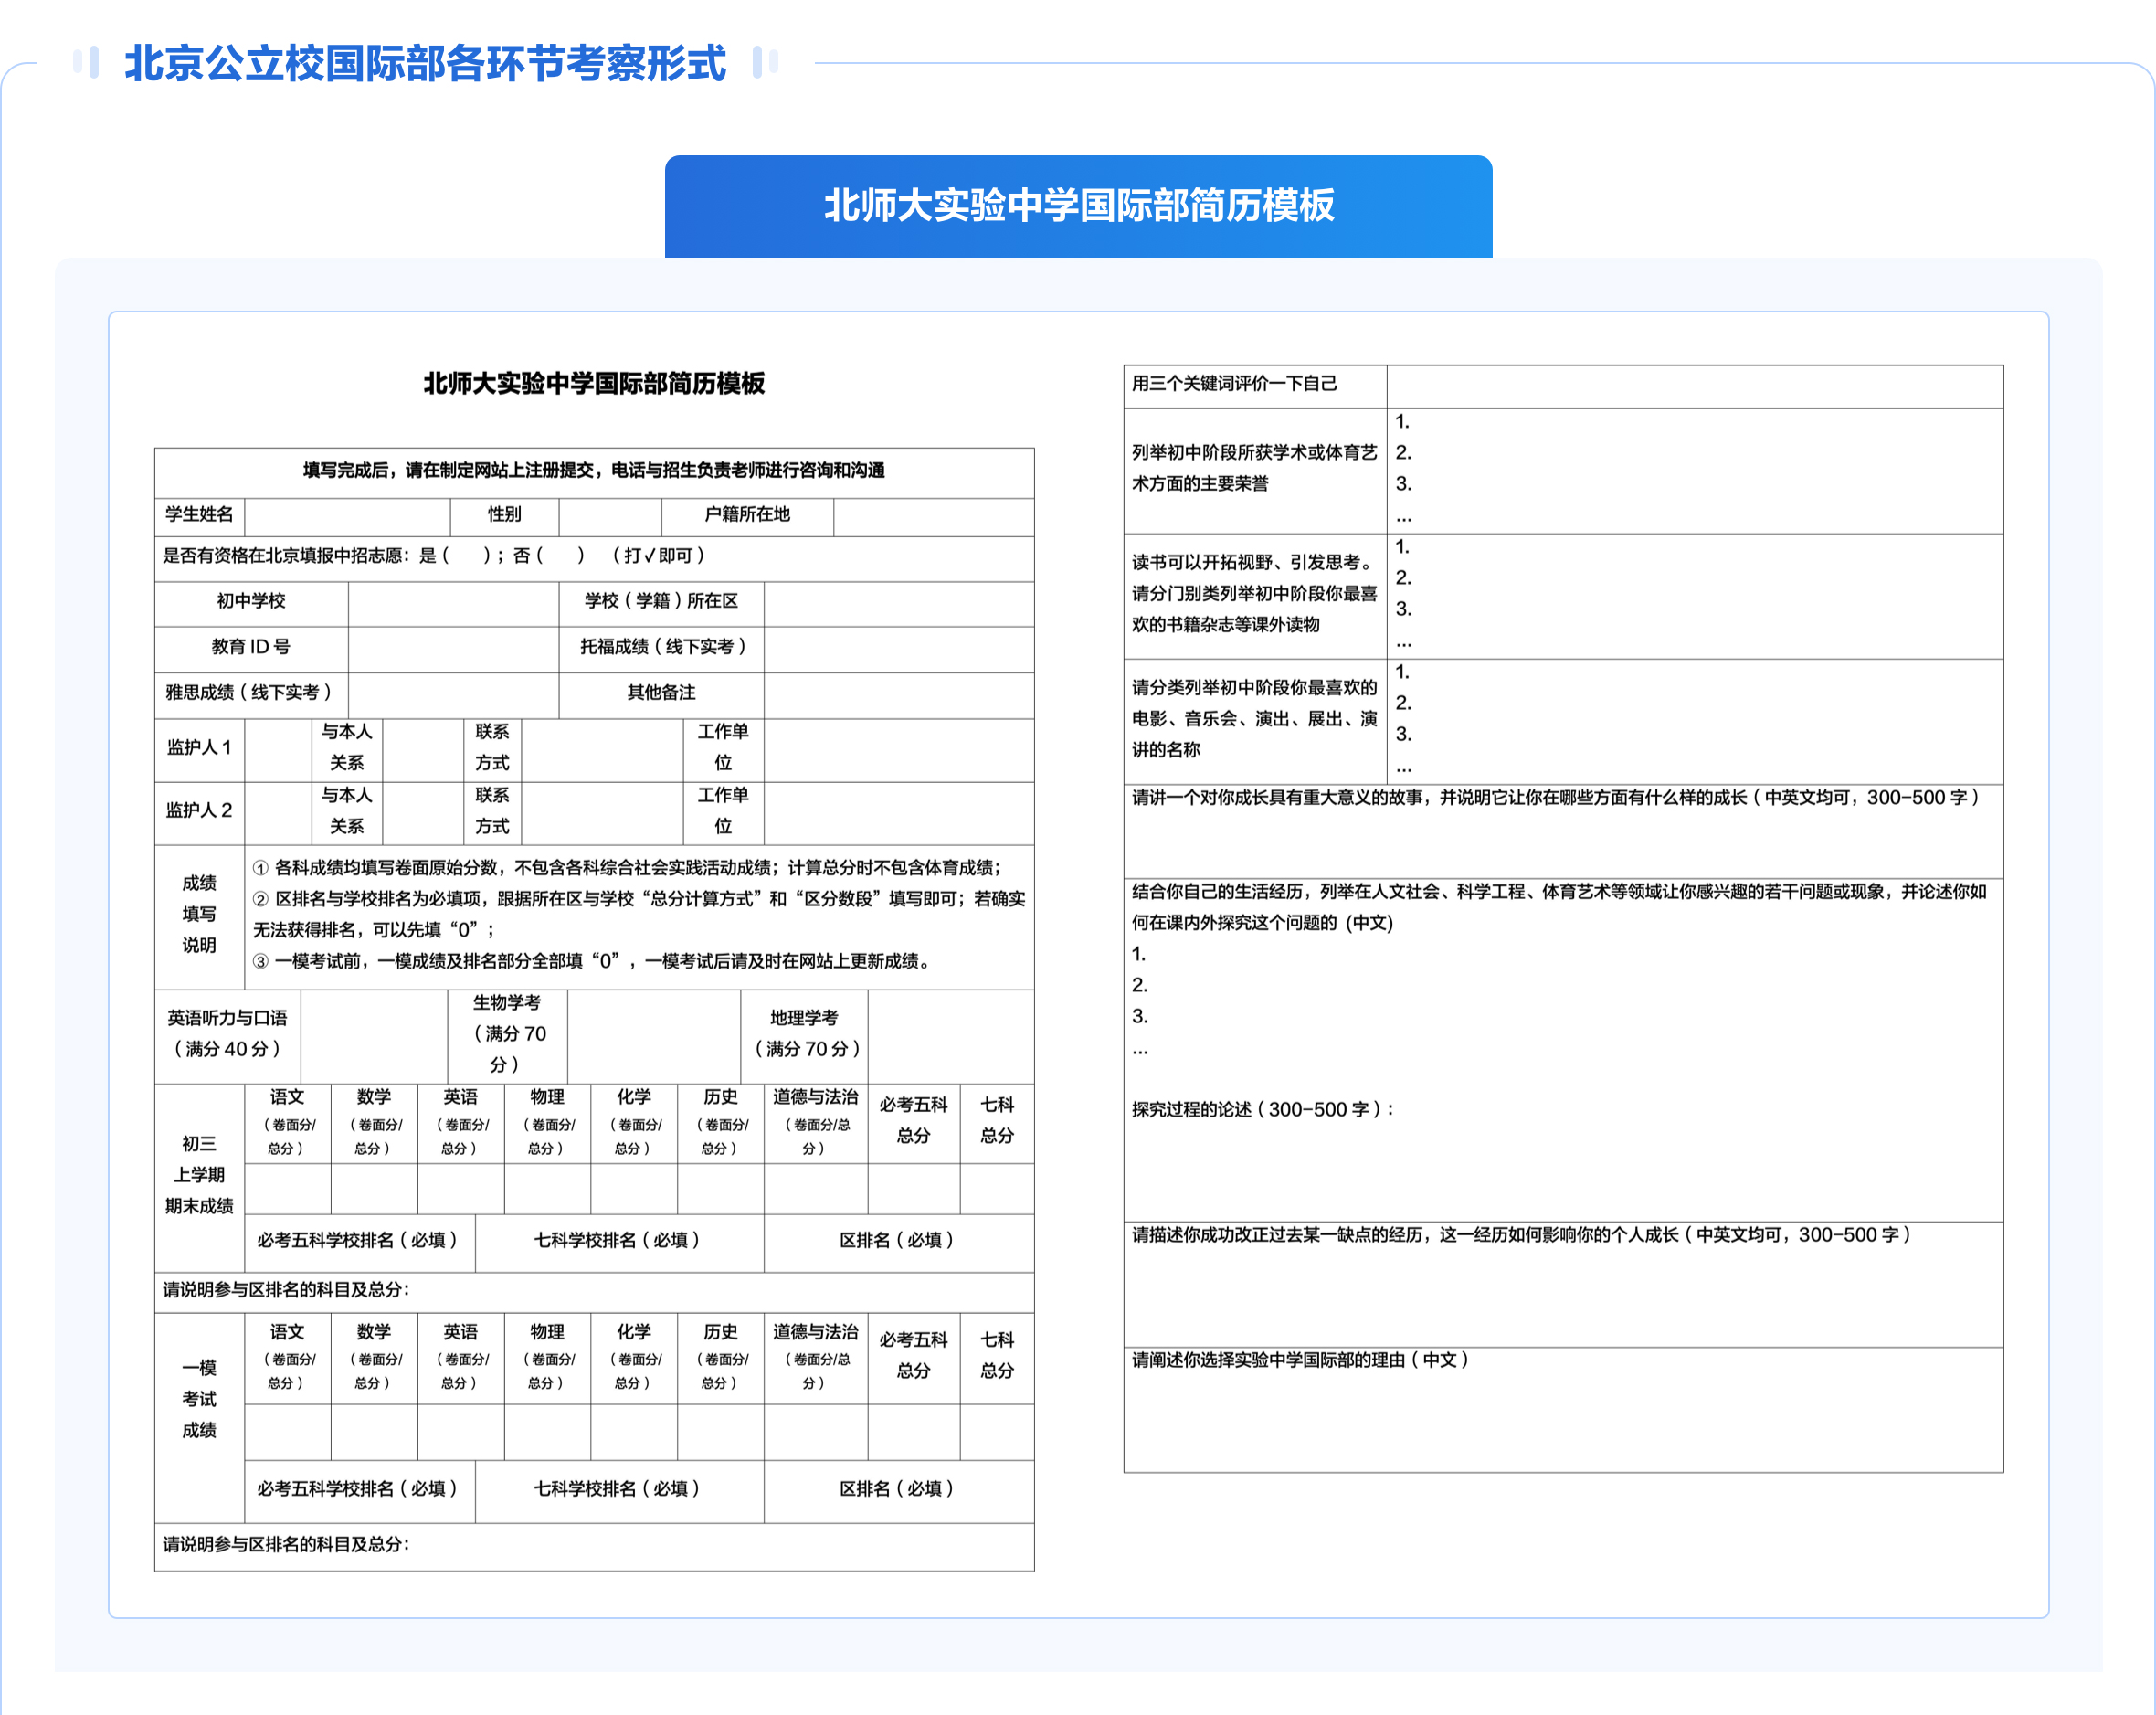
Task: Click the 英语 header in the 一模考试 table
Action: (x=461, y=1357)
